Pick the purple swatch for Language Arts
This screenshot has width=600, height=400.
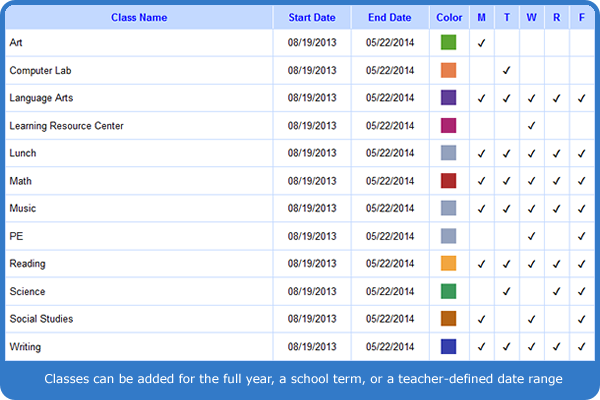coord(448,98)
